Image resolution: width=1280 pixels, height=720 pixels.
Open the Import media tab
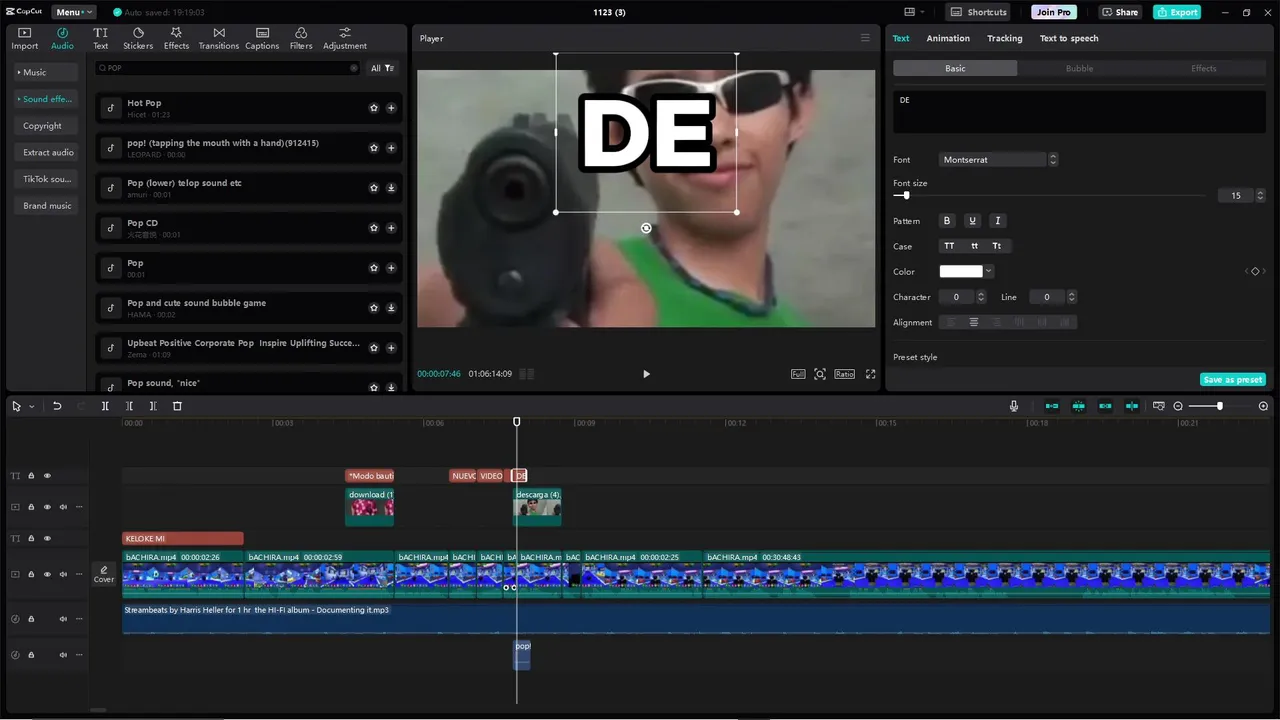coord(24,38)
